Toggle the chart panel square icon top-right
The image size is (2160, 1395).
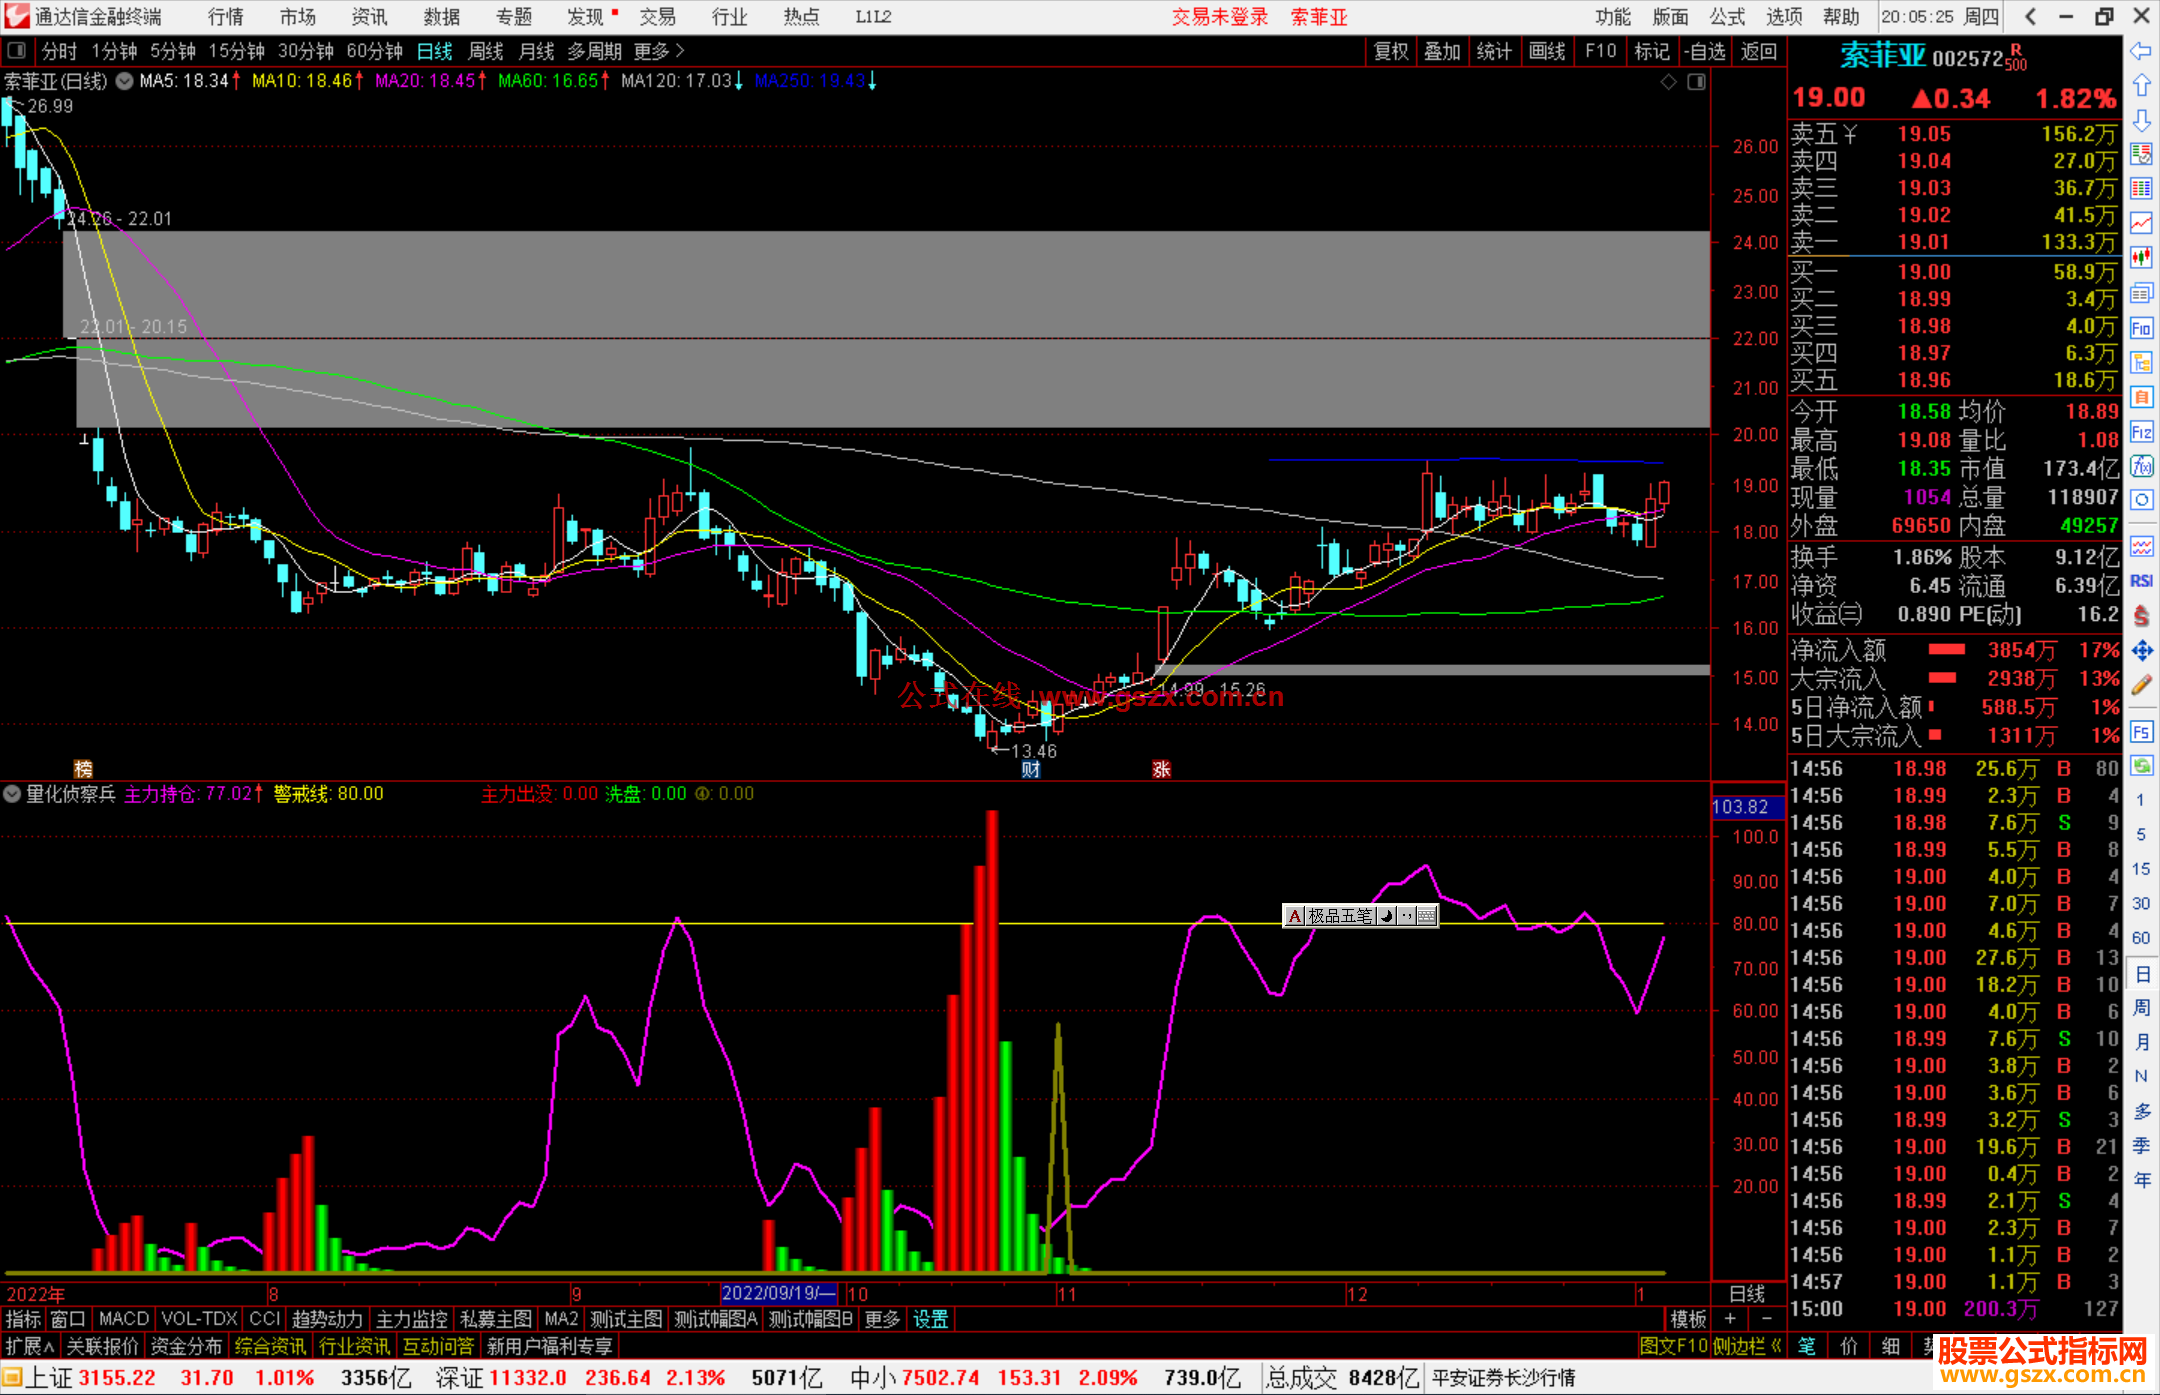[1696, 82]
